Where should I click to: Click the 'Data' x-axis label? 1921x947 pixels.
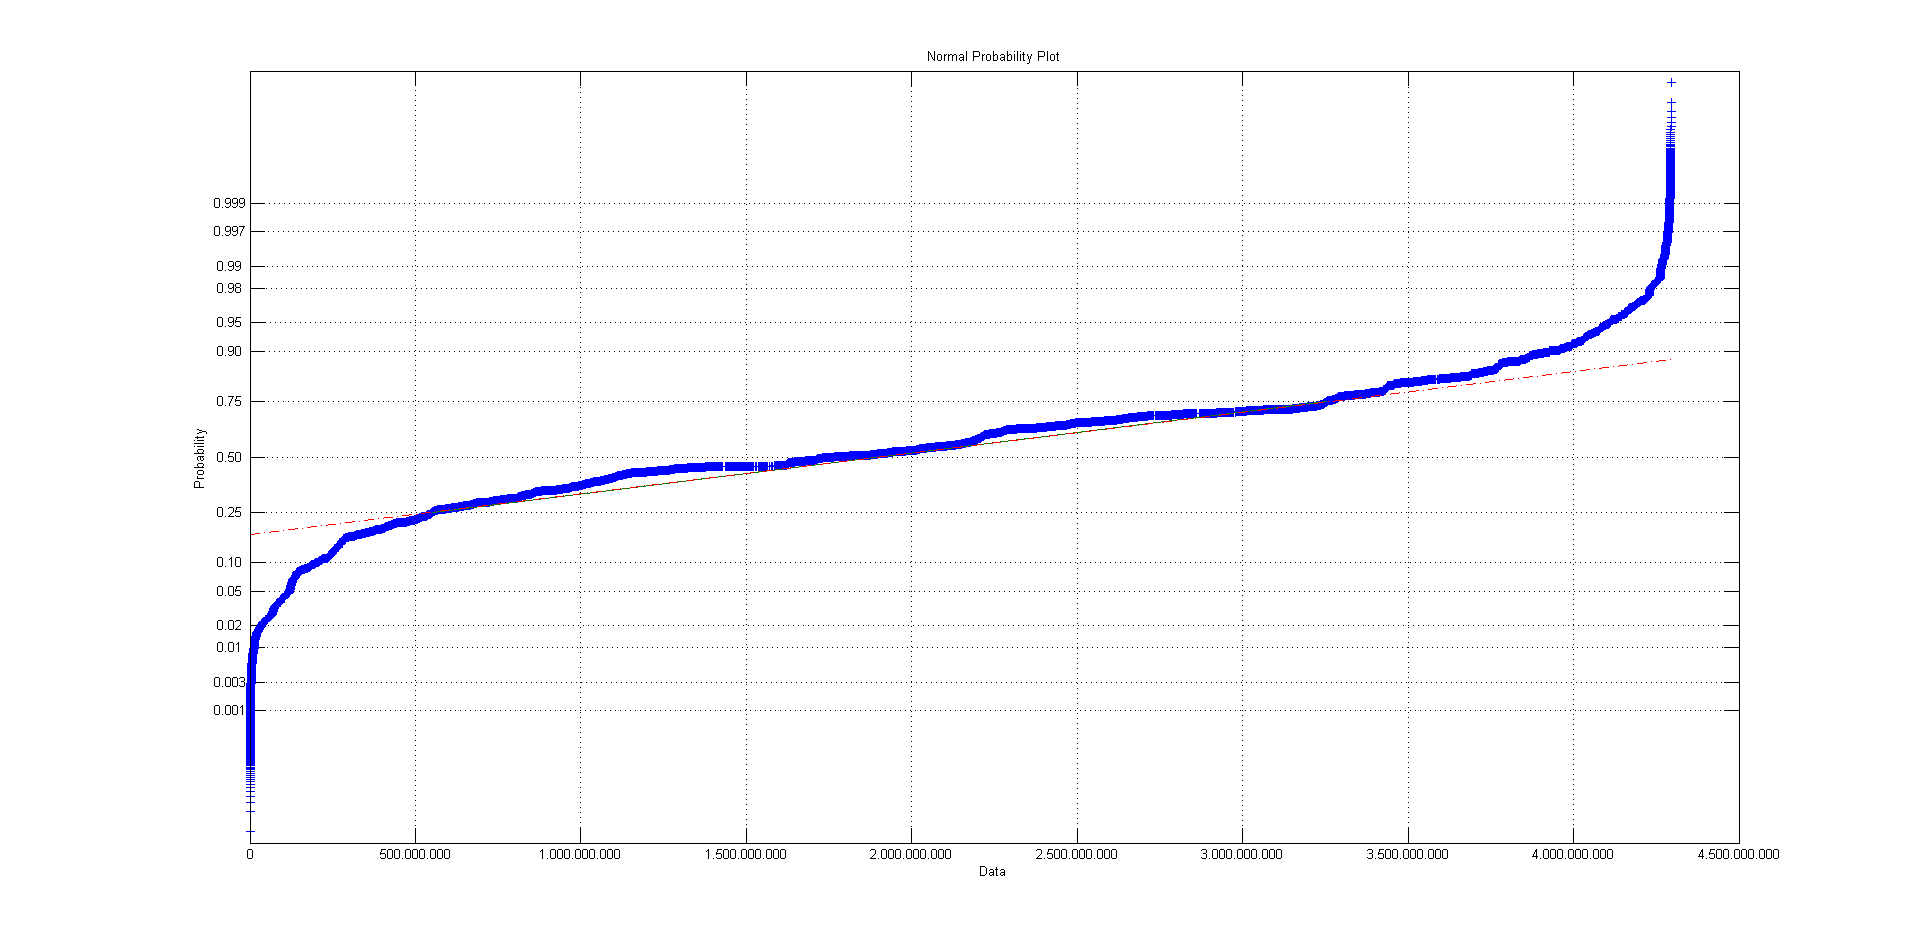(x=992, y=872)
